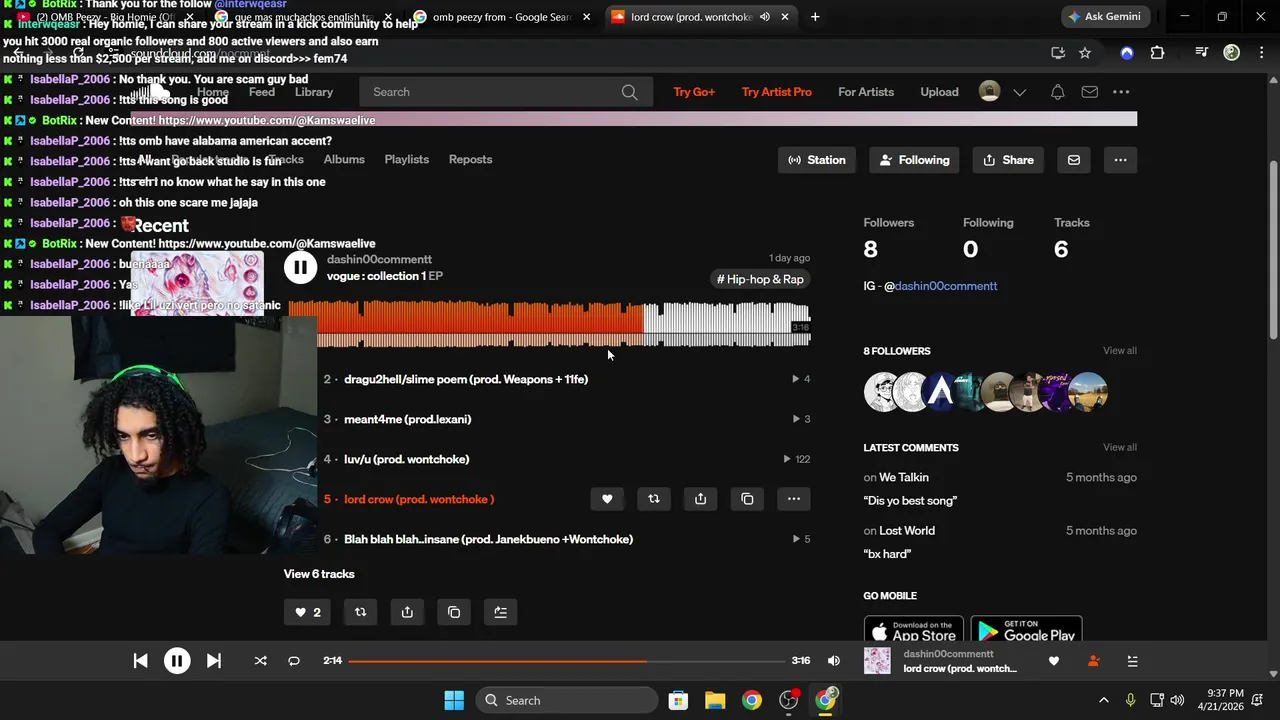Open View all next to 8 Followers
Image resolution: width=1280 pixels, height=720 pixels.
[1119, 351]
